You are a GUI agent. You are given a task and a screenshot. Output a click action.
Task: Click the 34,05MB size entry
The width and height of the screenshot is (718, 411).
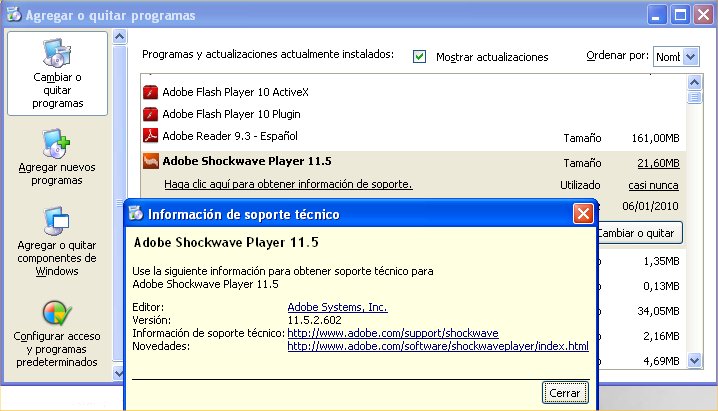[658, 311]
